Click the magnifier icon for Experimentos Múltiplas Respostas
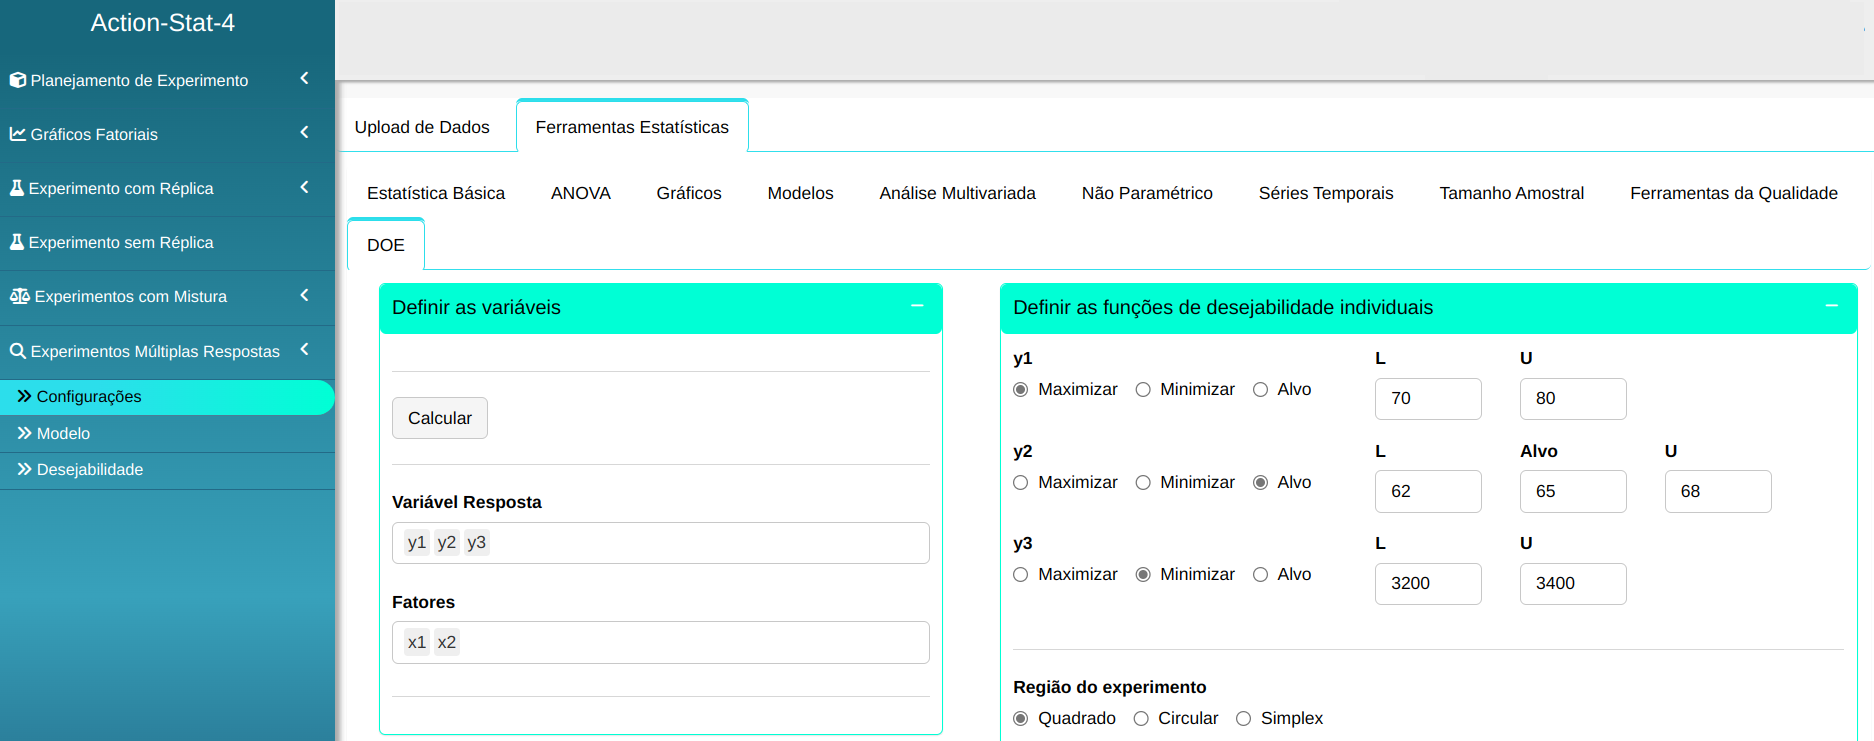The width and height of the screenshot is (1874, 741). [17, 351]
